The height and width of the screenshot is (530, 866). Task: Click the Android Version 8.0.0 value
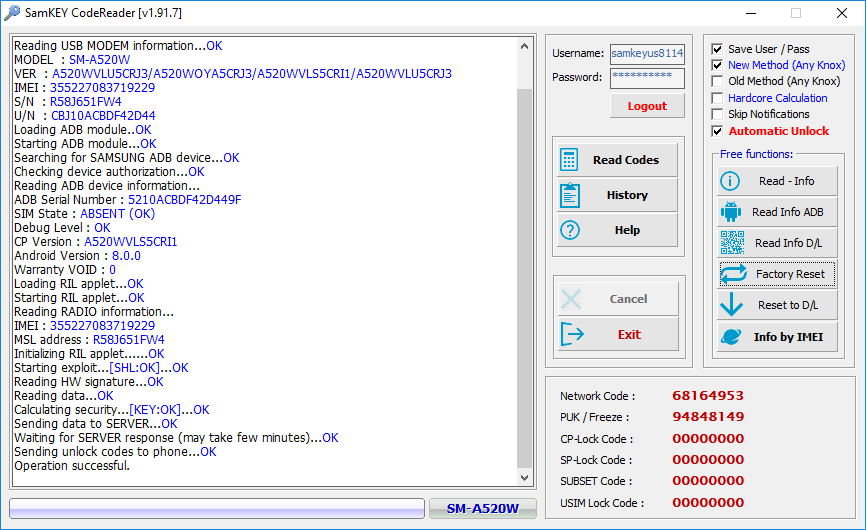(x=126, y=256)
